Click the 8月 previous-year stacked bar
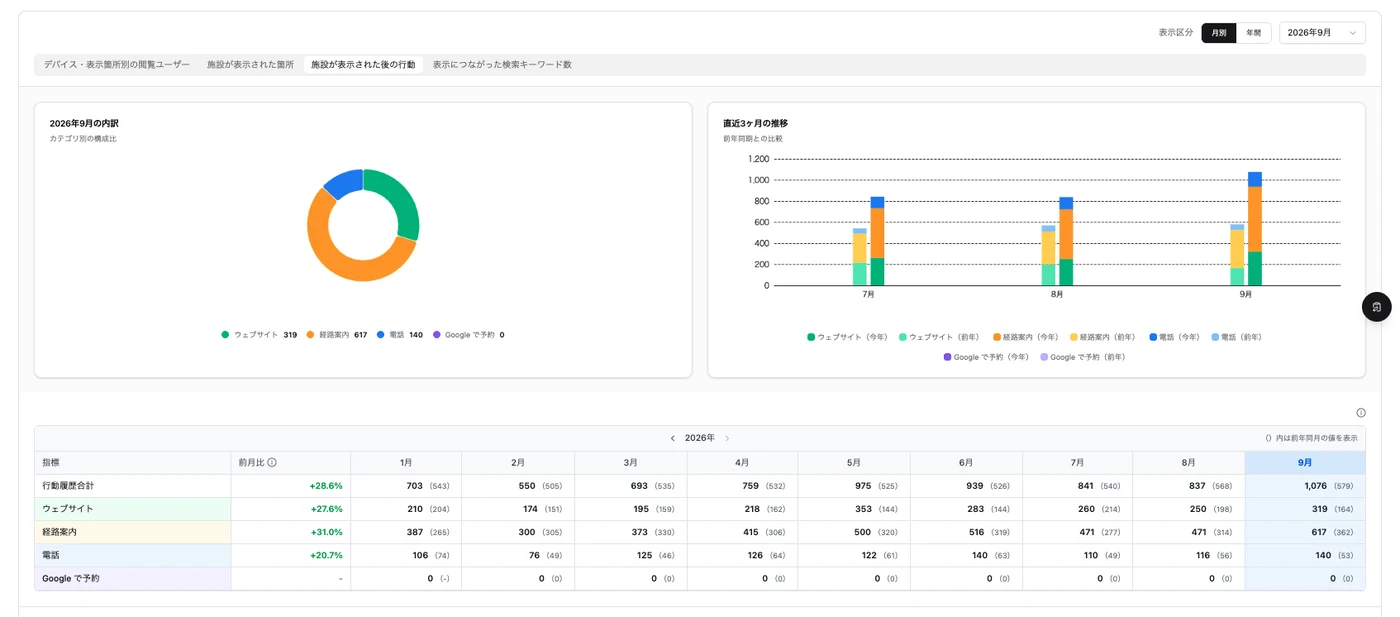 tap(1048, 256)
